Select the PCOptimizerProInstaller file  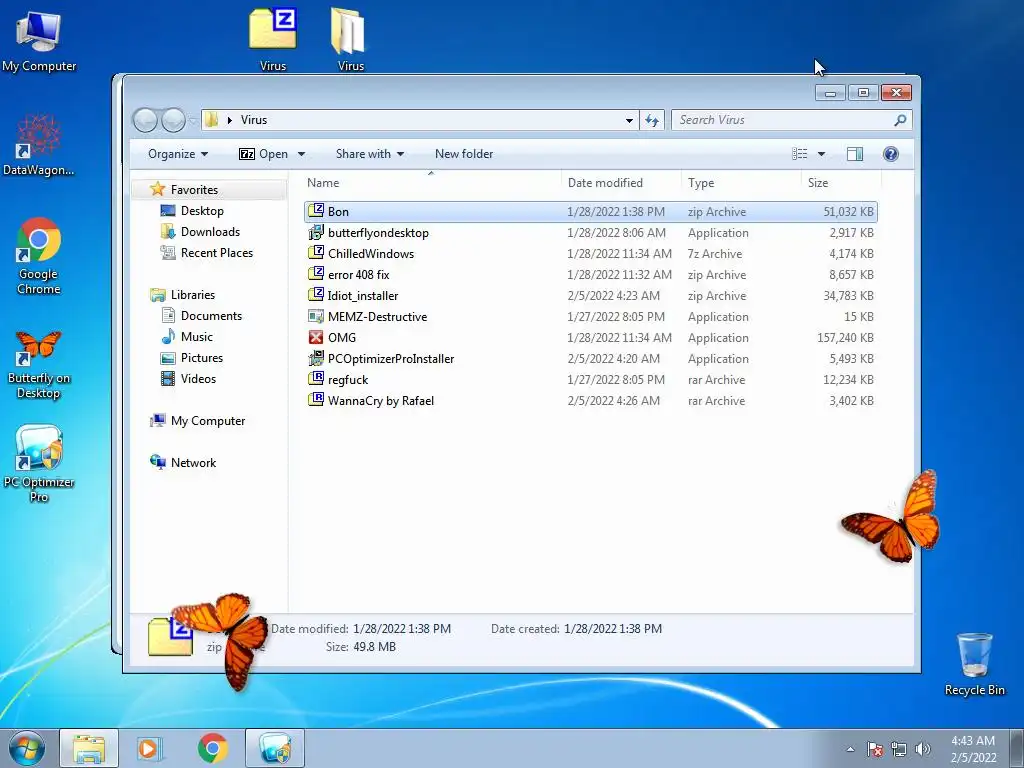[x=590, y=359]
